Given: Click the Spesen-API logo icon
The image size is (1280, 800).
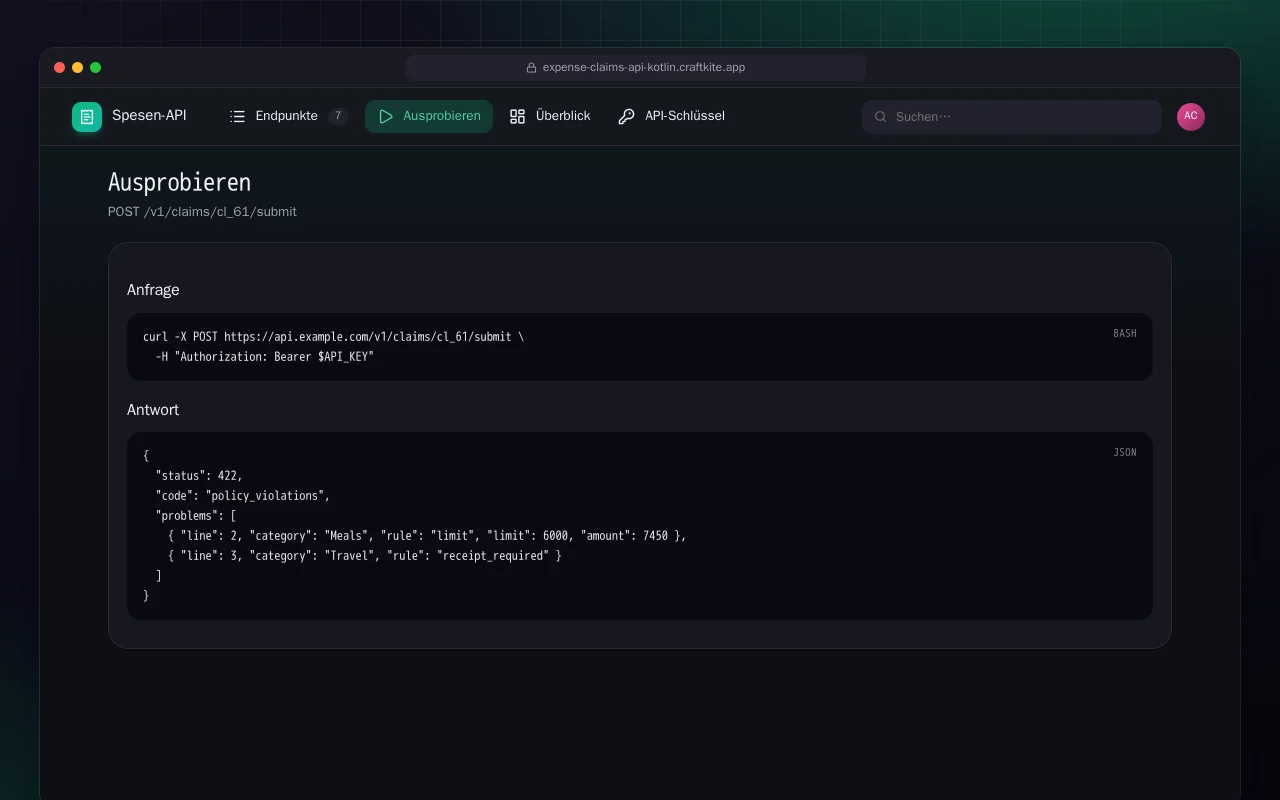Looking at the screenshot, I should 87,117.
